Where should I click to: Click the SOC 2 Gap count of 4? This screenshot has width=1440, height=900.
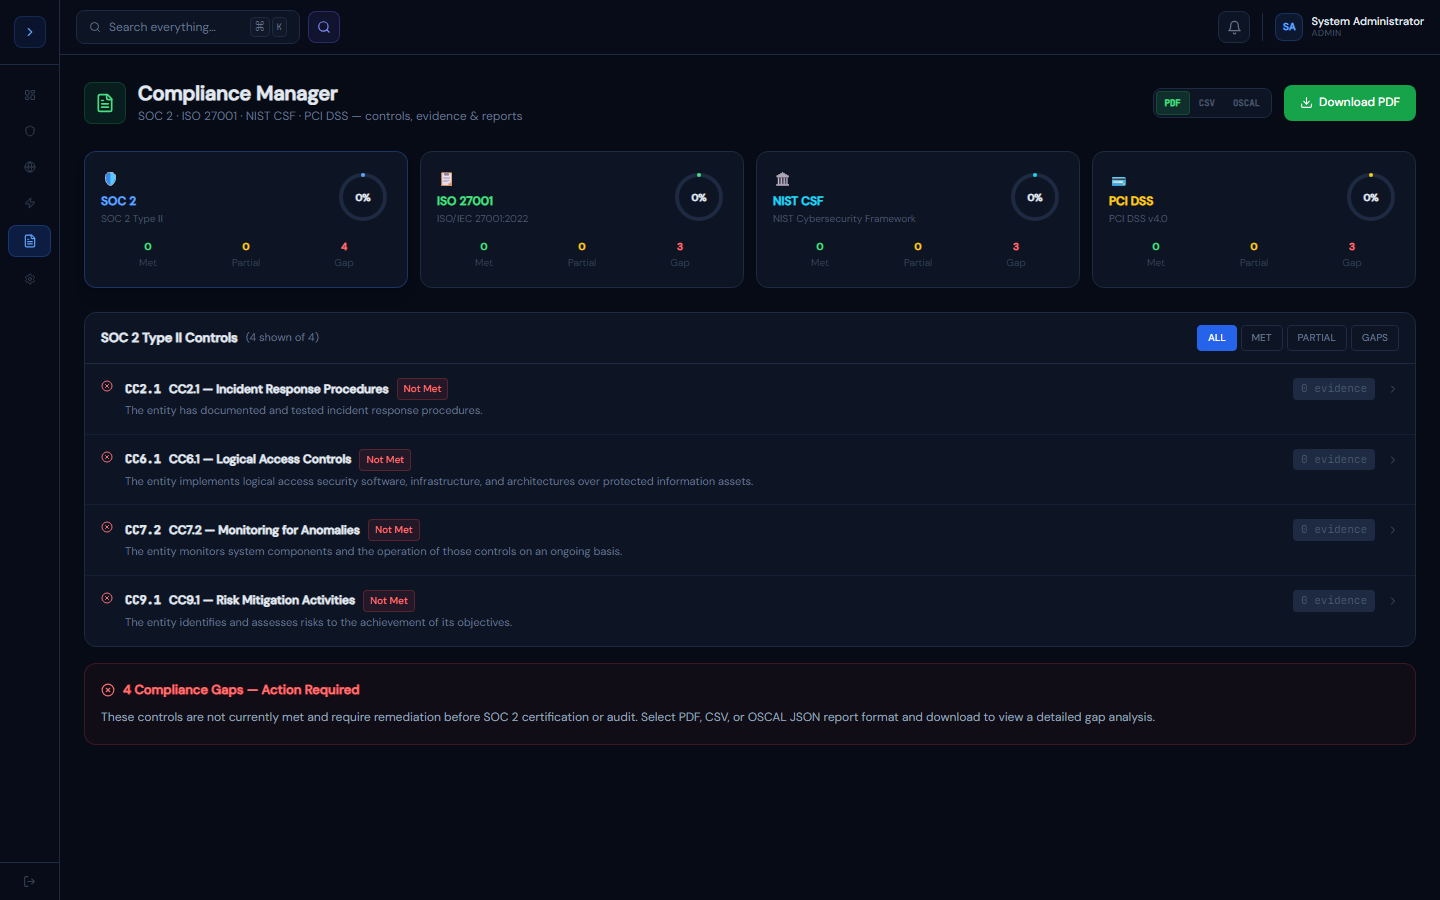pyautogui.click(x=344, y=246)
